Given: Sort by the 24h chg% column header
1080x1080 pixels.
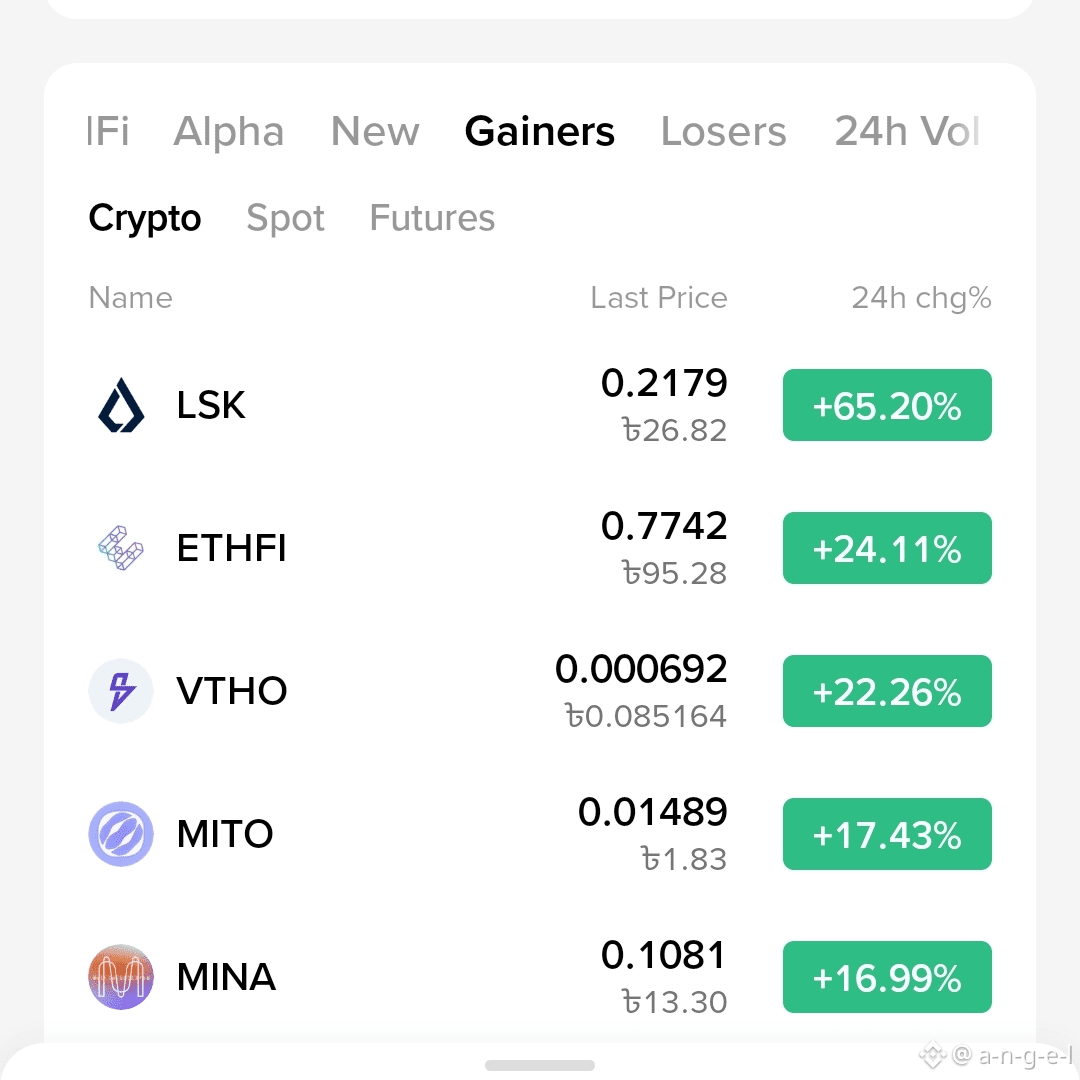Looking at the screenshot, I should [922, 298].
